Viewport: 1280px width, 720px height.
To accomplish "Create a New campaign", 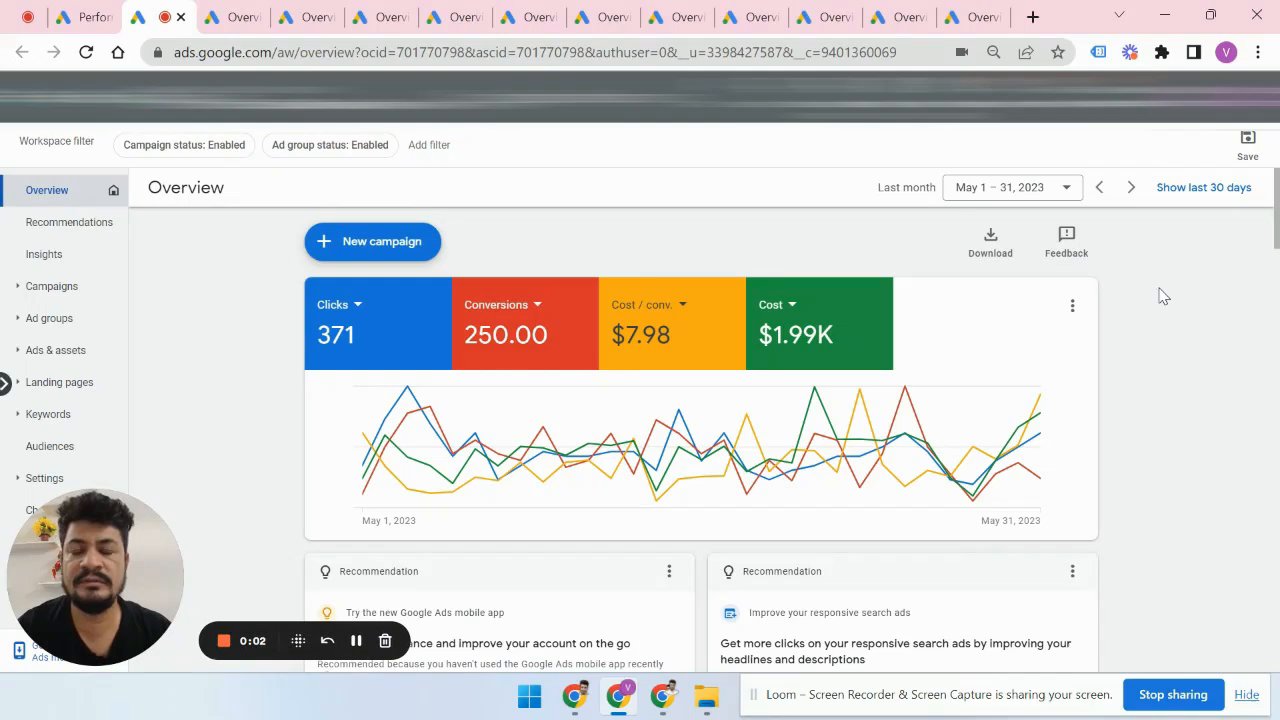I will pos(372,241).
